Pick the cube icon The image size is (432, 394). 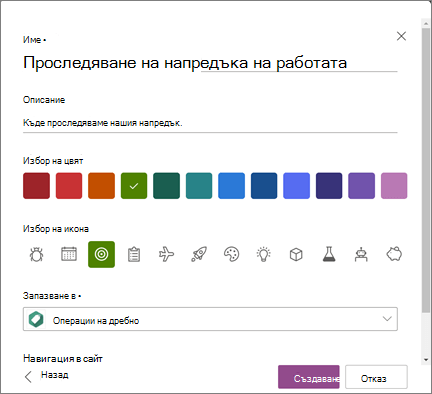coord(296,255)
